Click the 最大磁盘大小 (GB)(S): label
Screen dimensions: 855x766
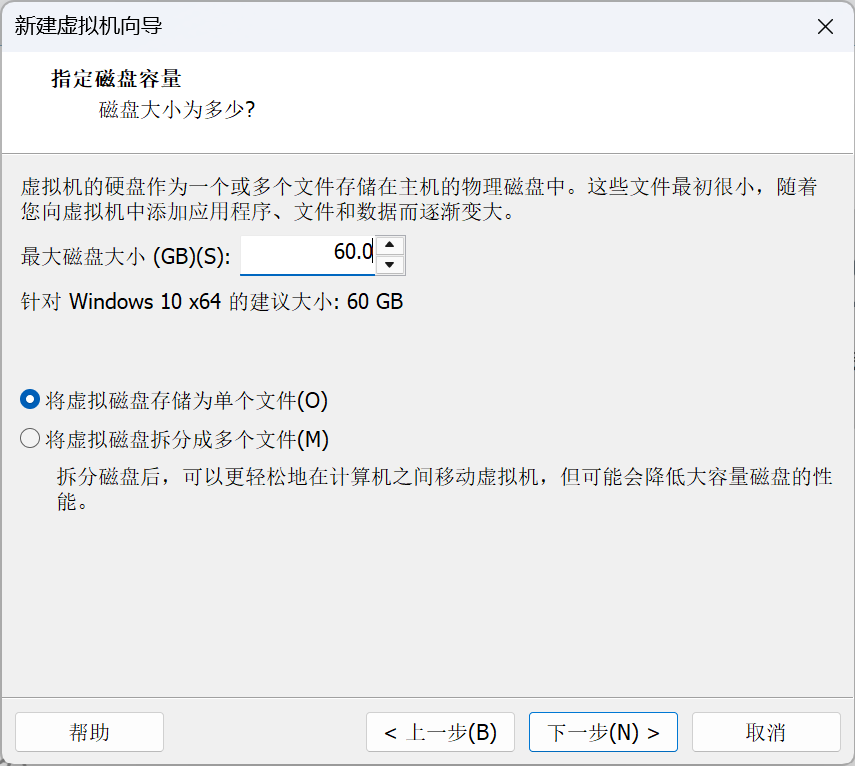pyautogui.click(x=126, y=256)
